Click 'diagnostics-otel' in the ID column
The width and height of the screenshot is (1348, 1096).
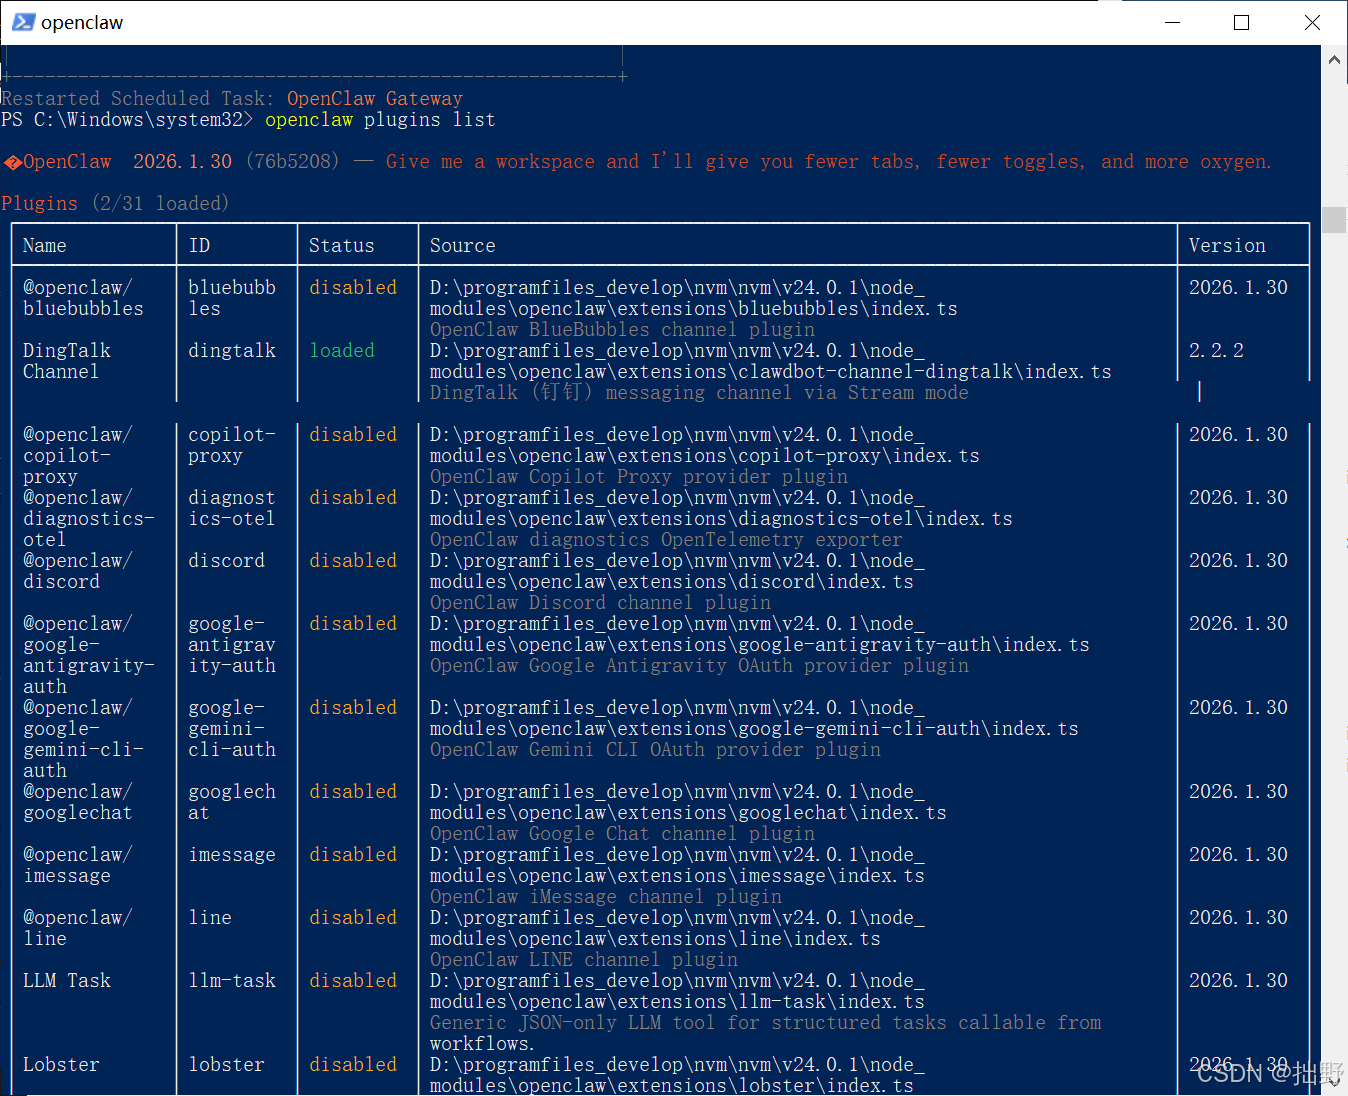[x=232, y=508]
